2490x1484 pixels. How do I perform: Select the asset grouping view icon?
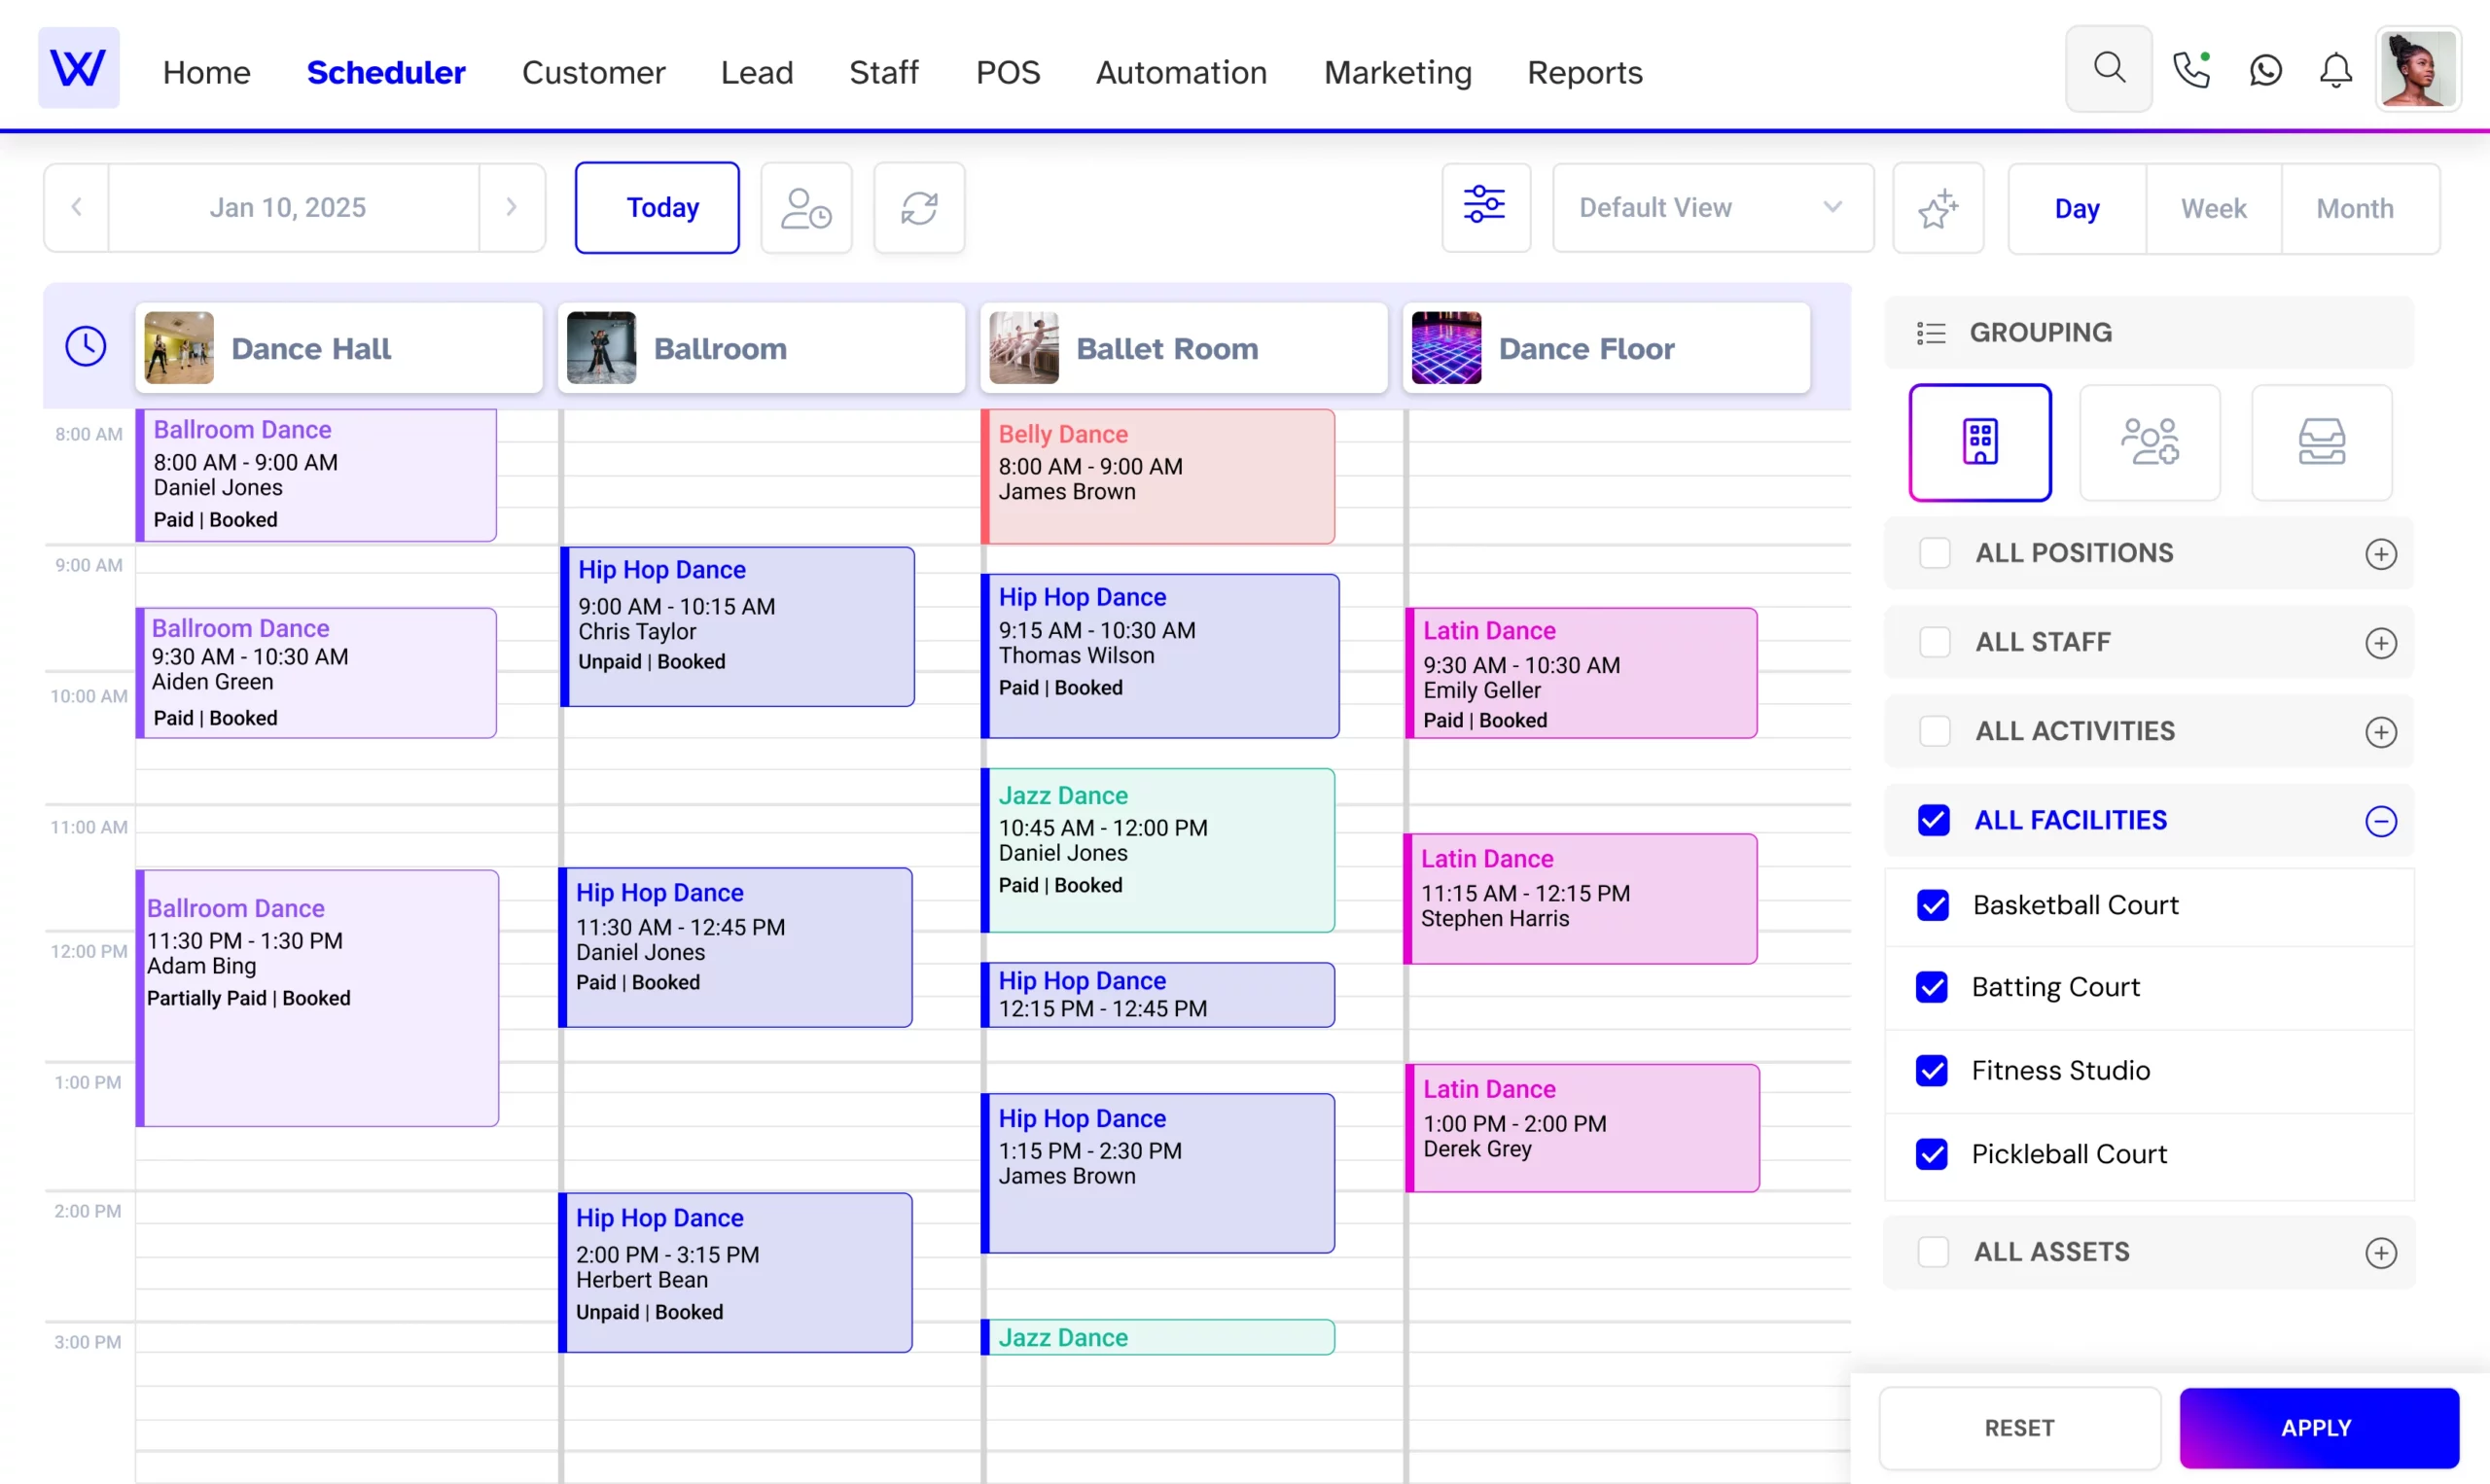2323,442
